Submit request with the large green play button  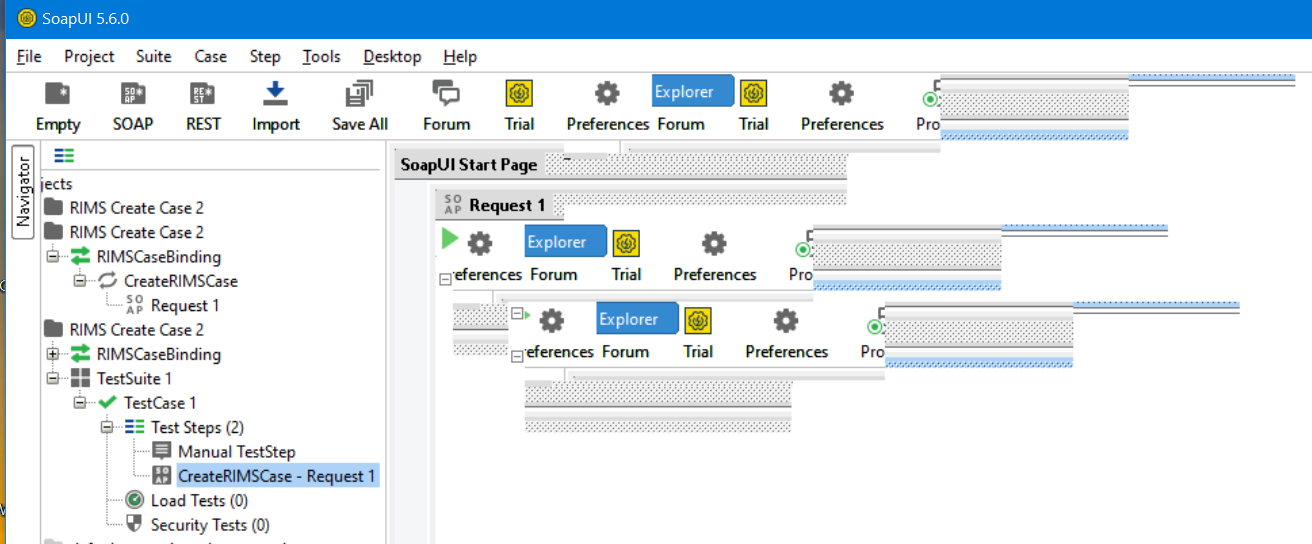[450, 240]
